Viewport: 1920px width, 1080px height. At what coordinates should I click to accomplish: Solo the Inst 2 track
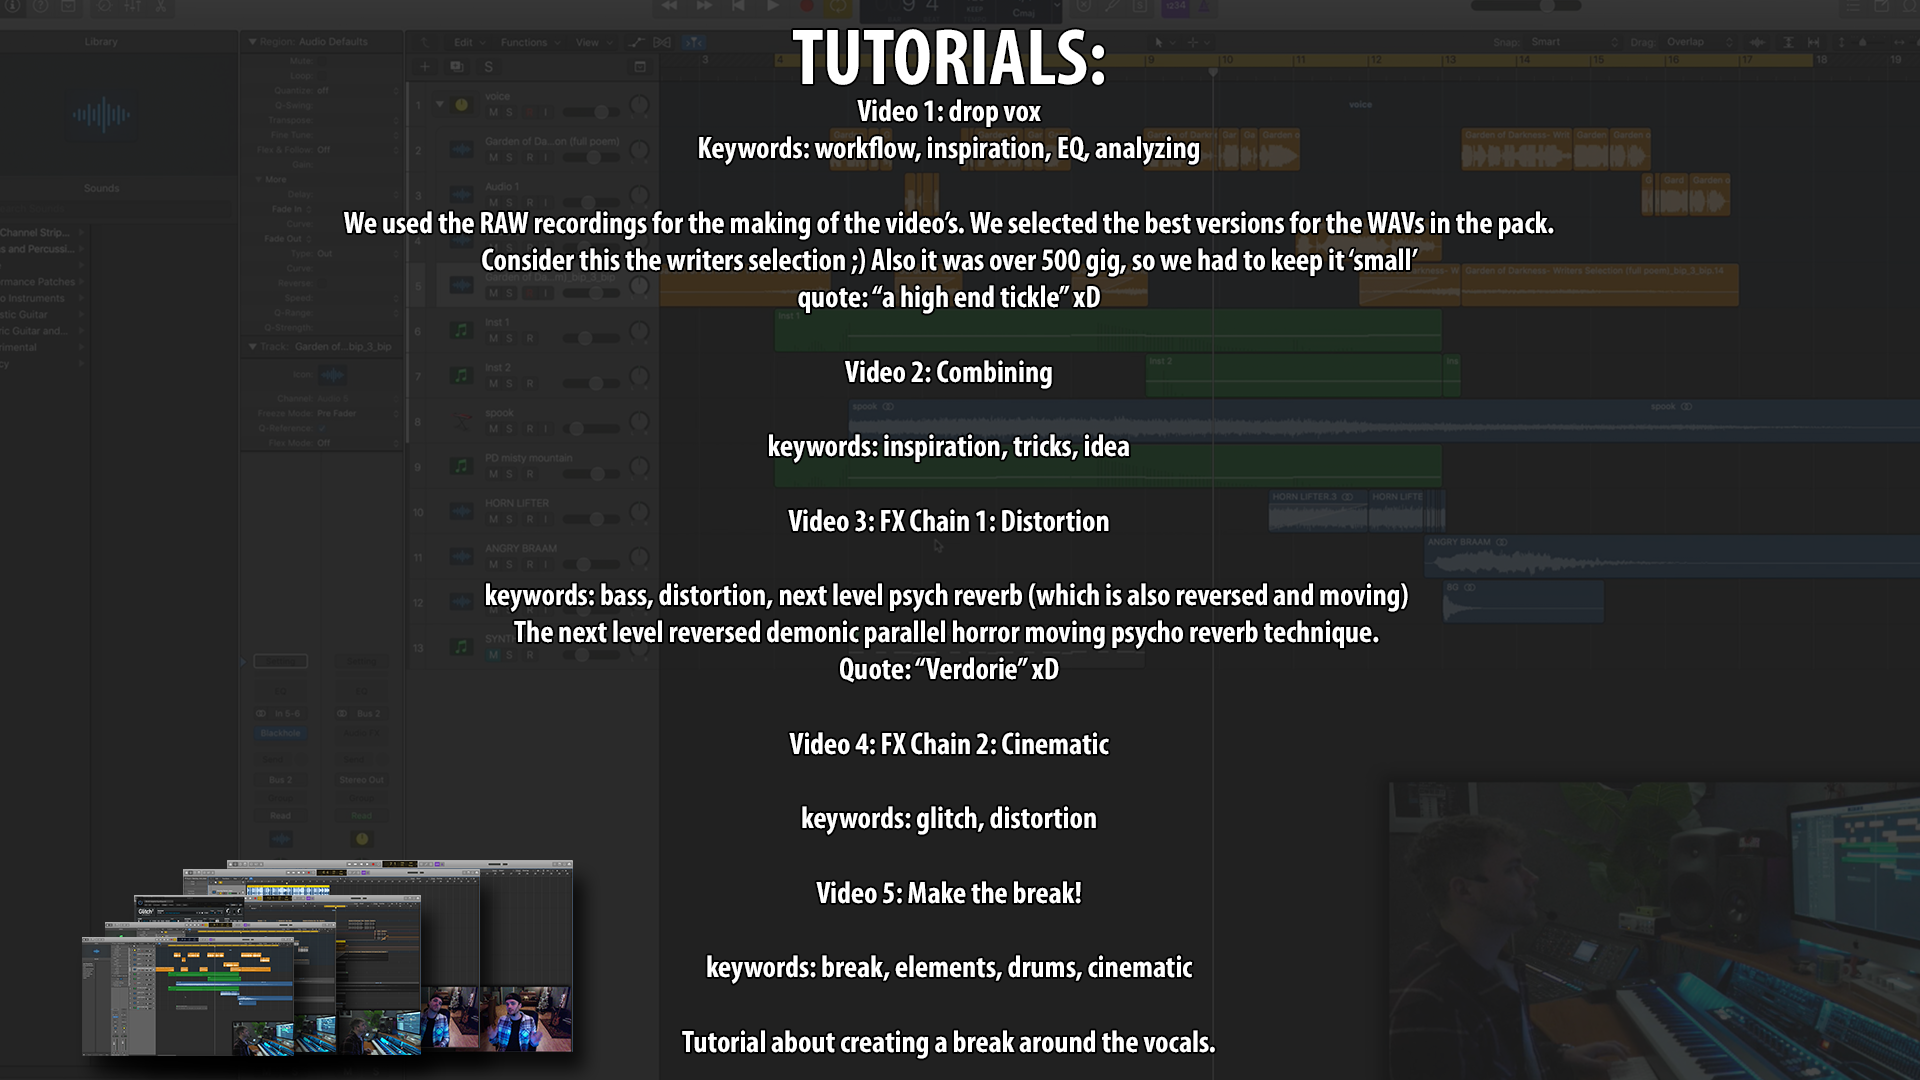click(x=509, y=383)
